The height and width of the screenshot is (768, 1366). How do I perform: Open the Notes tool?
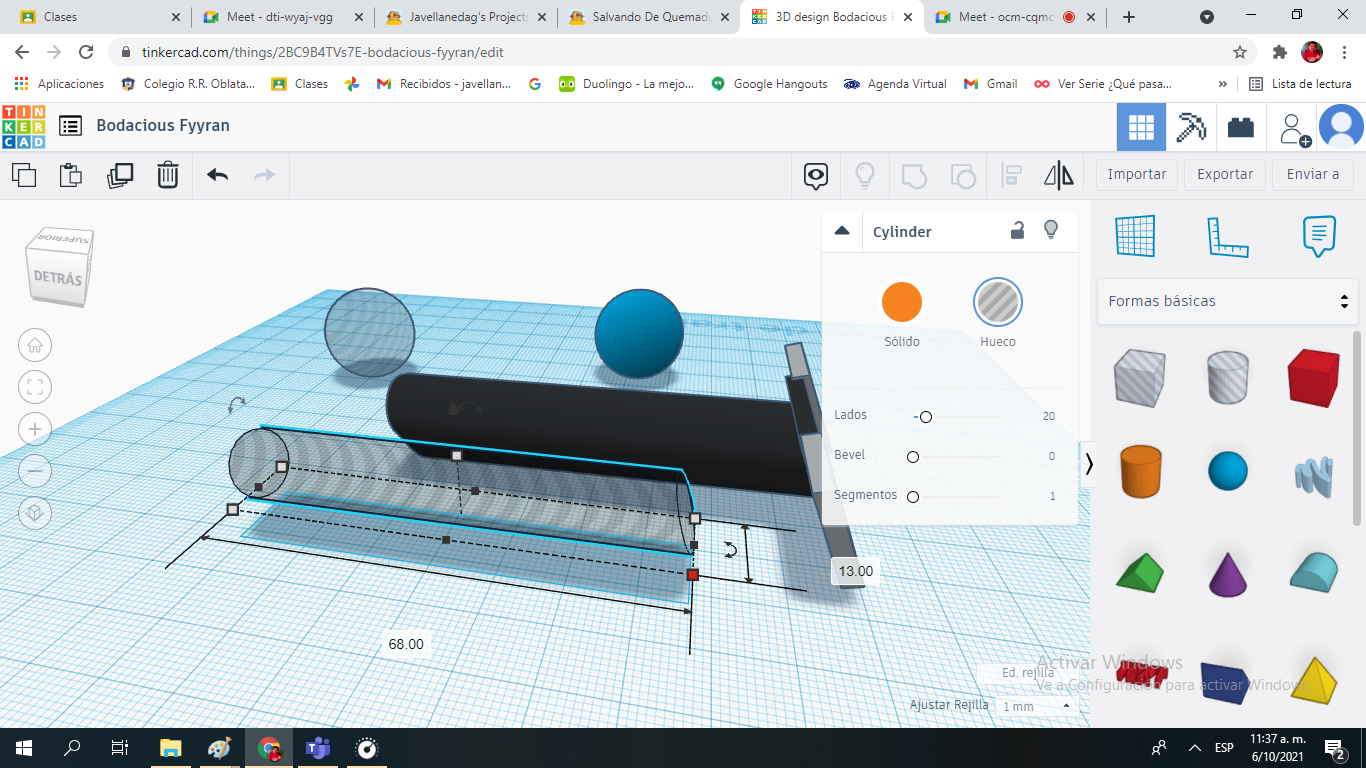click(x=1319, y=236)
